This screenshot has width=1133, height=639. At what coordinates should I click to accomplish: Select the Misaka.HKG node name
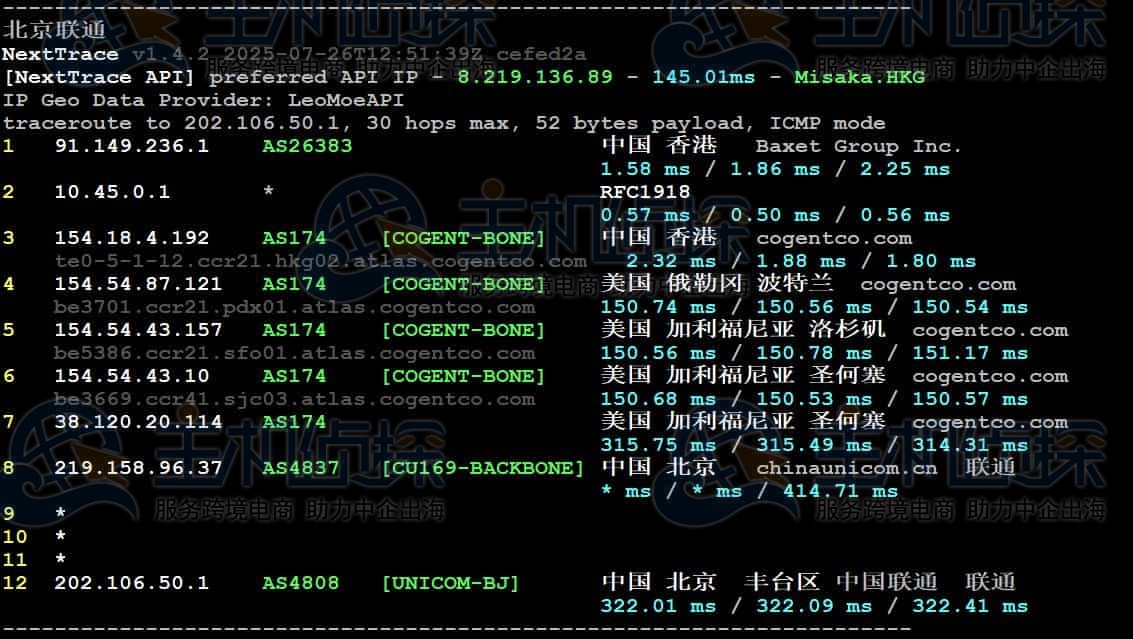coord(859,77)
